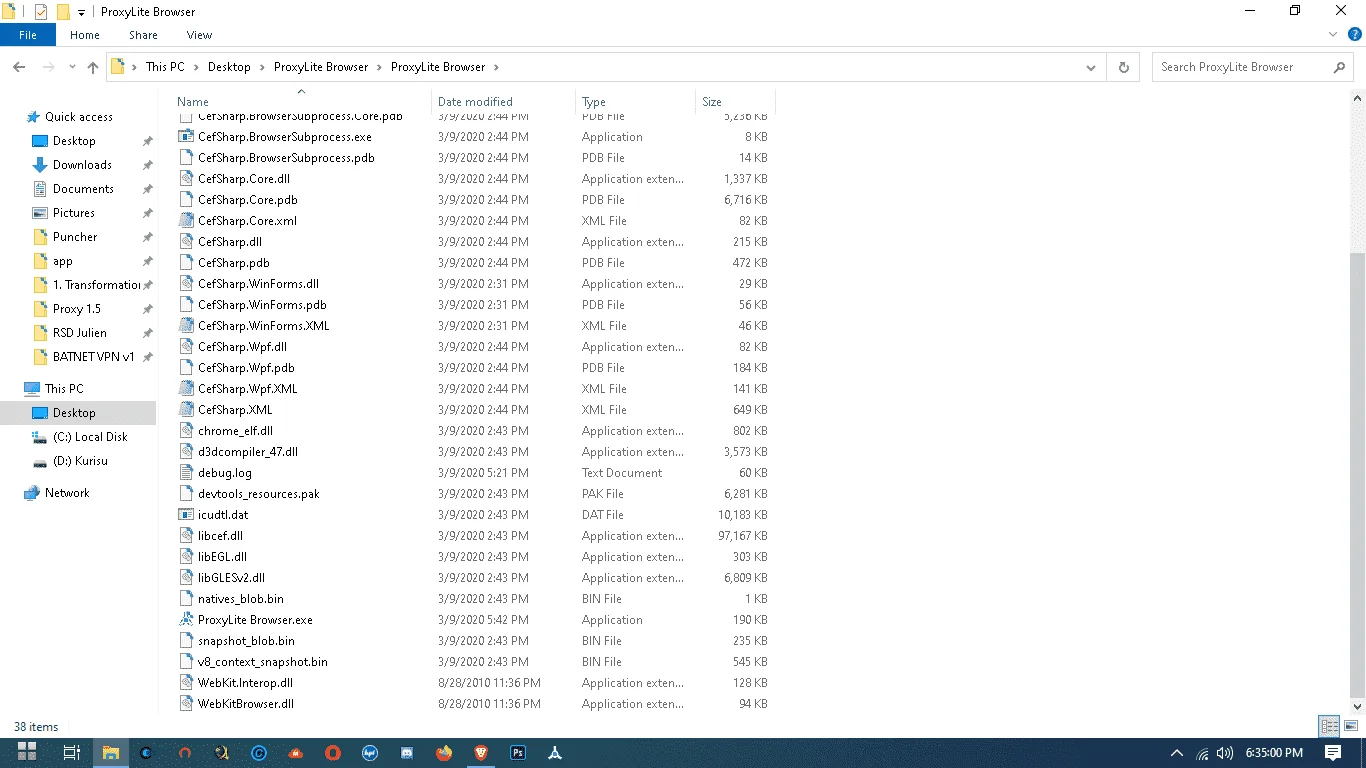Select Pictures in the navigation pane
The width and height of the screenshot is (1366, 768).
[74, 213]
